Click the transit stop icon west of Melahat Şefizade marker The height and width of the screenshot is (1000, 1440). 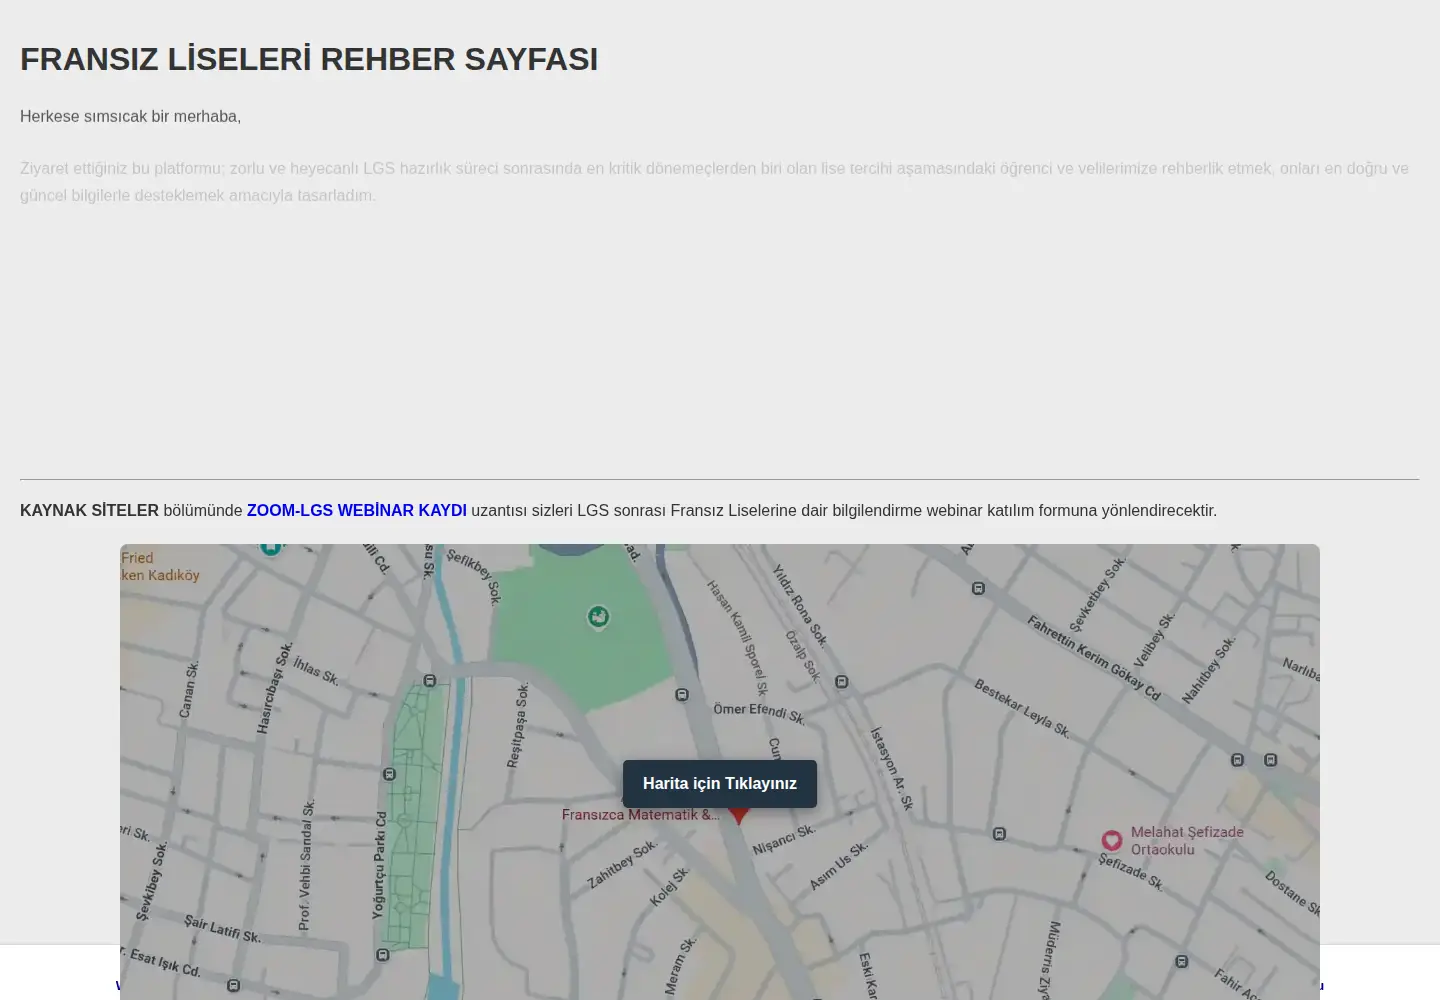point(999,834)
